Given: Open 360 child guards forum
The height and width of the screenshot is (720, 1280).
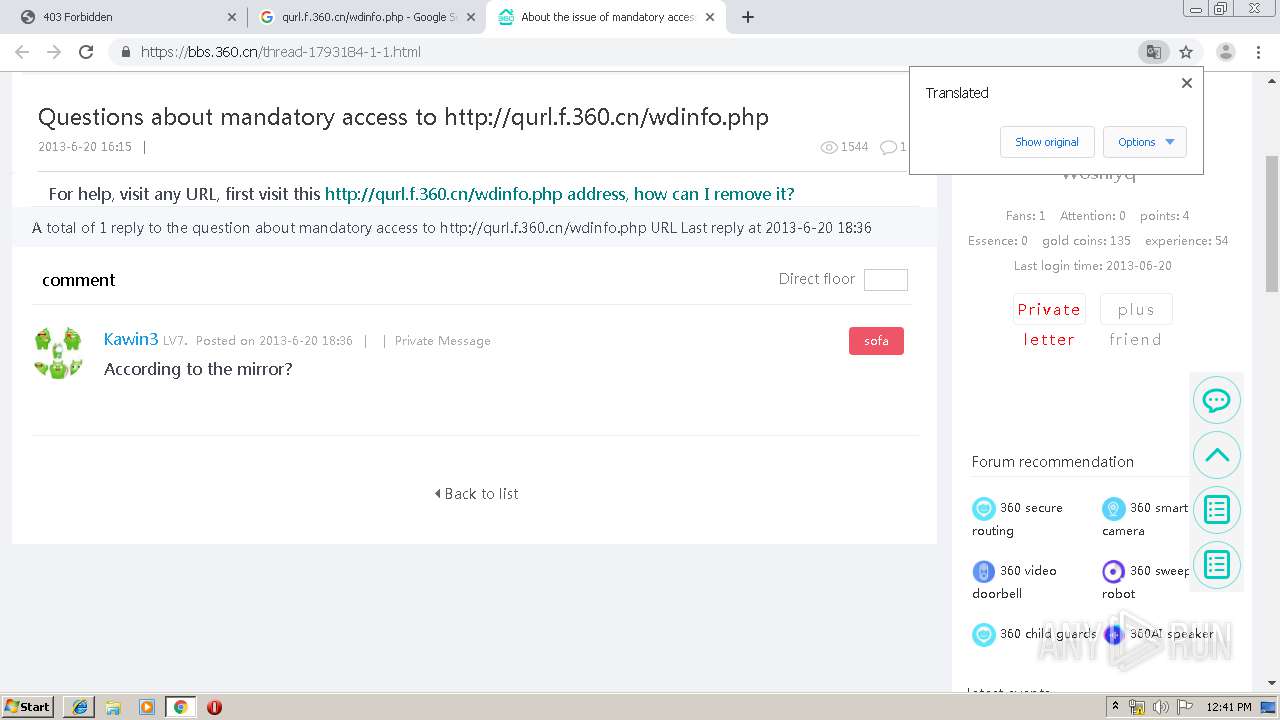Looking at the screenshot, I should 1034,634.
